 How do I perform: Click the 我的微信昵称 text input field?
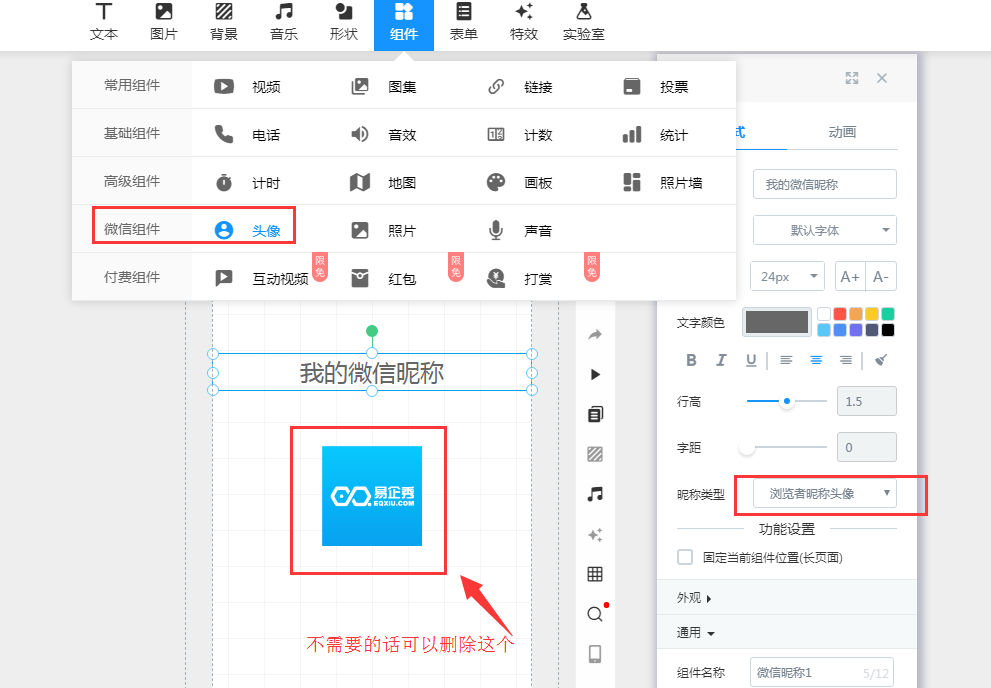(825, 184)
